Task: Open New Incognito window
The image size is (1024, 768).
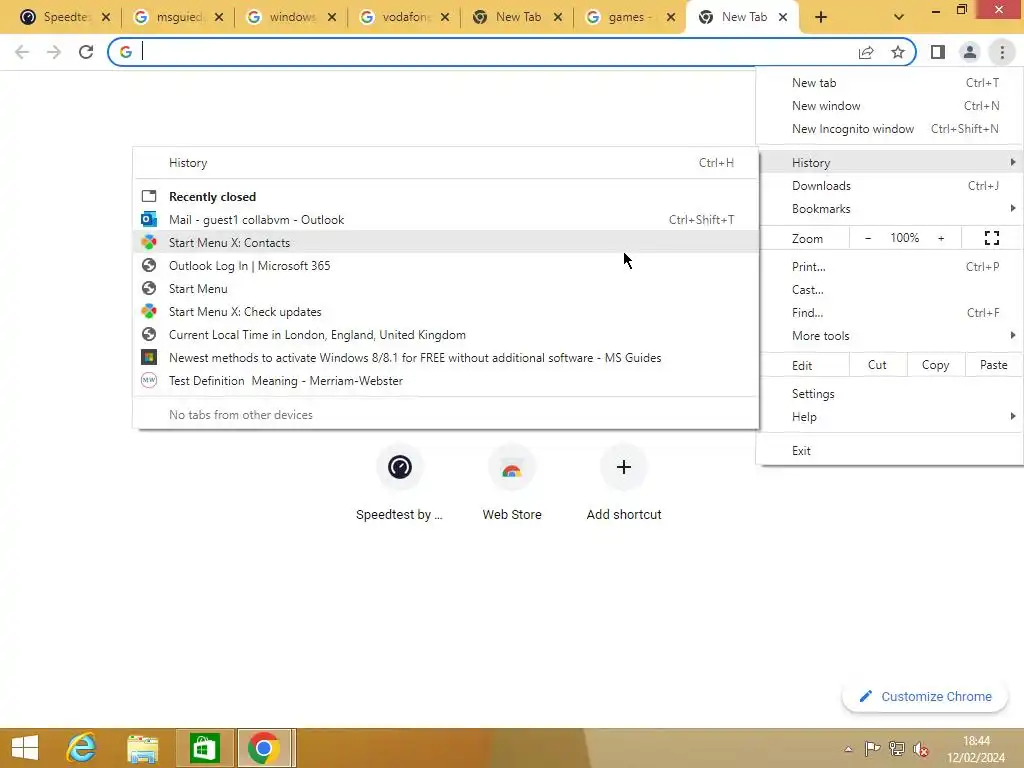Action: [x=889, y=129]
